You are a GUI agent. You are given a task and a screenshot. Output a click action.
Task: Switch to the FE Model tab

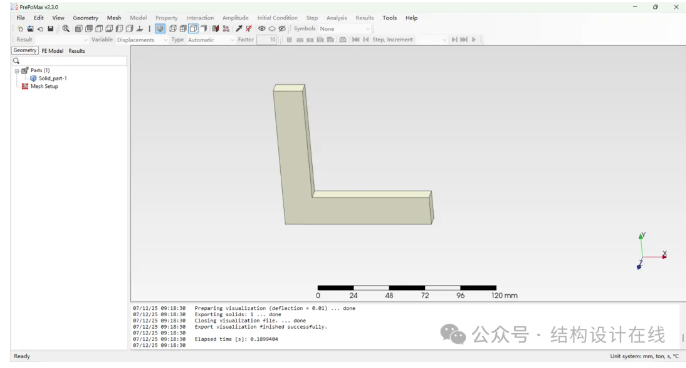pos(52,51)
